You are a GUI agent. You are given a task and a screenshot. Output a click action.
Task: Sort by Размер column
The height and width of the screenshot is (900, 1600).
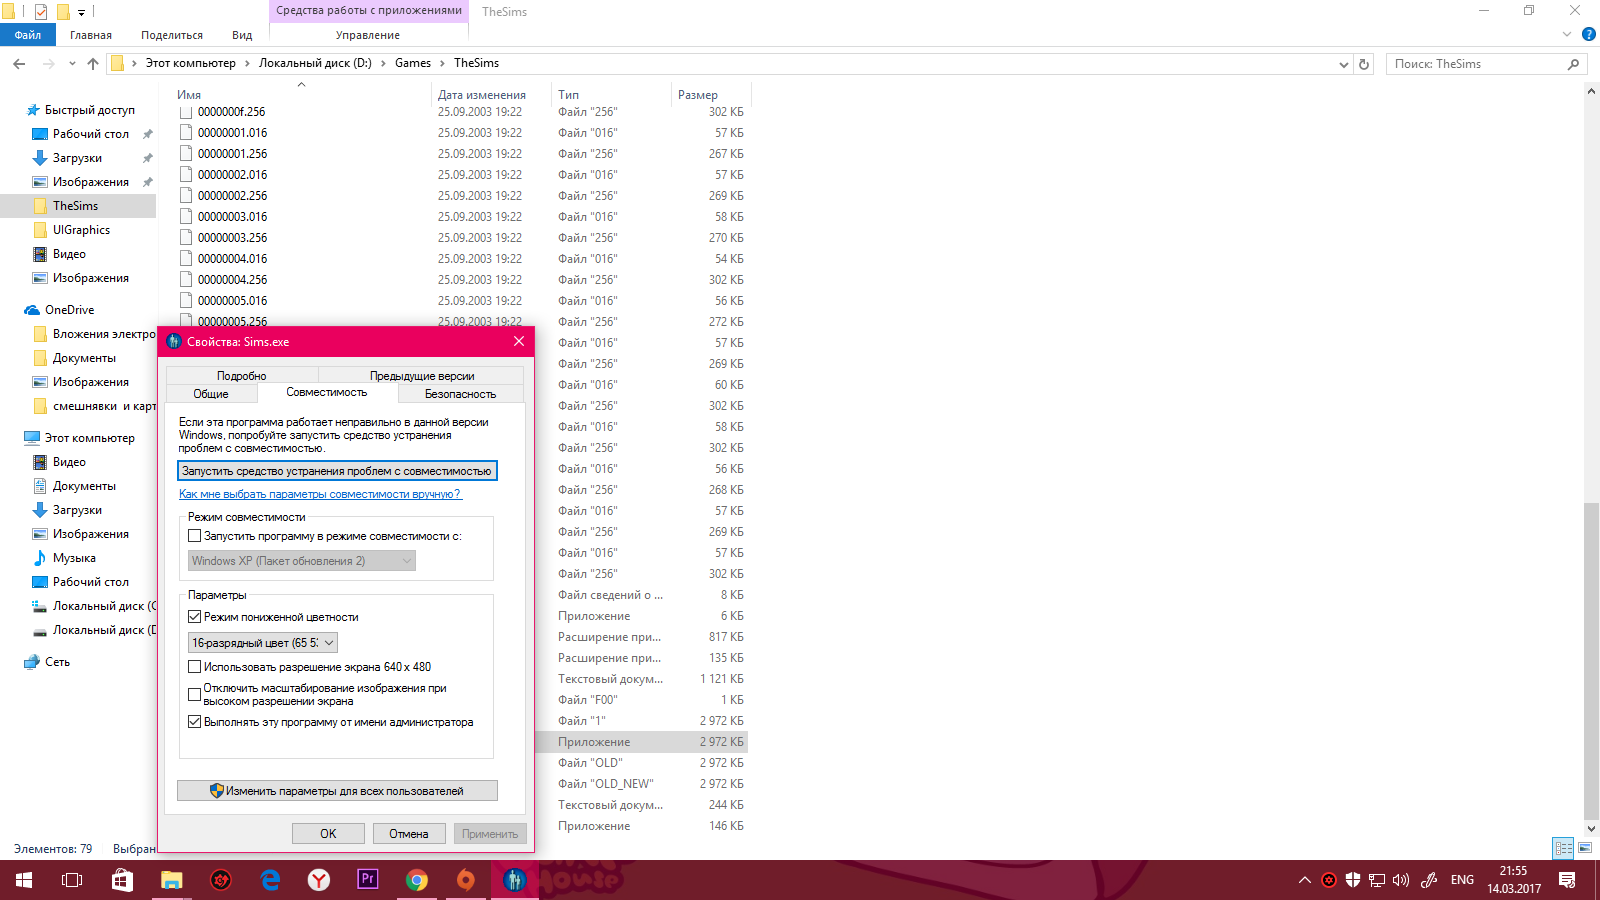(x=698, y=95)
